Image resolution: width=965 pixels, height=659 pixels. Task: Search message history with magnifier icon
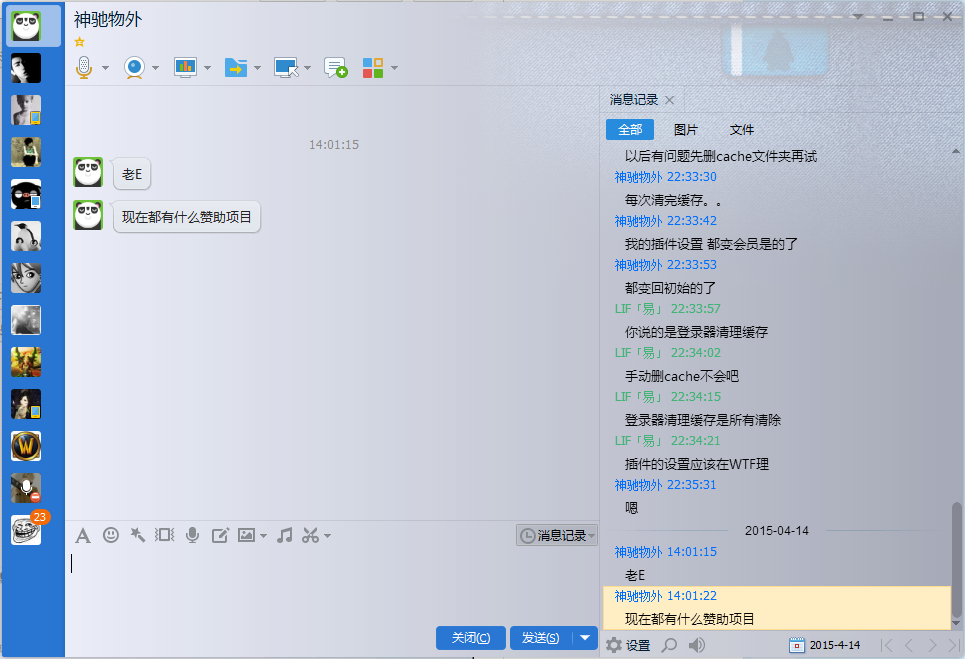click(x=669, y=645)
